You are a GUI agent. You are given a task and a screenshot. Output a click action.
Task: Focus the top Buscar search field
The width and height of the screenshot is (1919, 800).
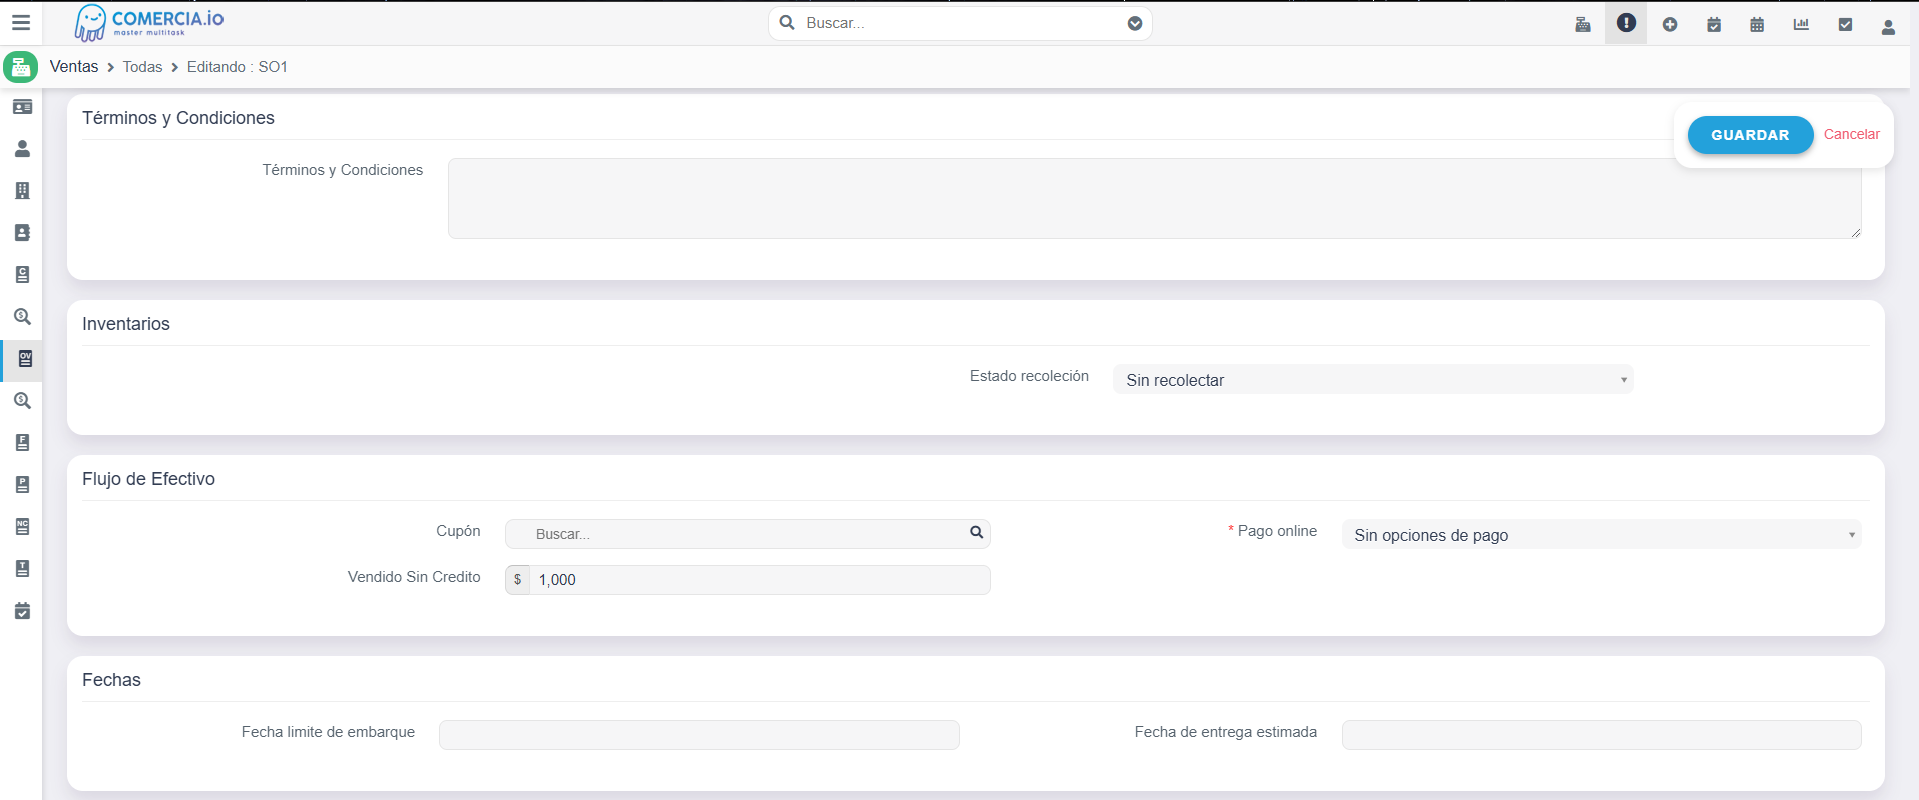coord(960,23)
